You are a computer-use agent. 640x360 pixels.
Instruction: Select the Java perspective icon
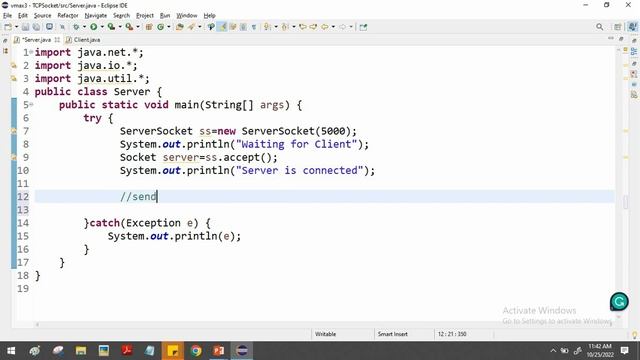[x=633, y=27]
